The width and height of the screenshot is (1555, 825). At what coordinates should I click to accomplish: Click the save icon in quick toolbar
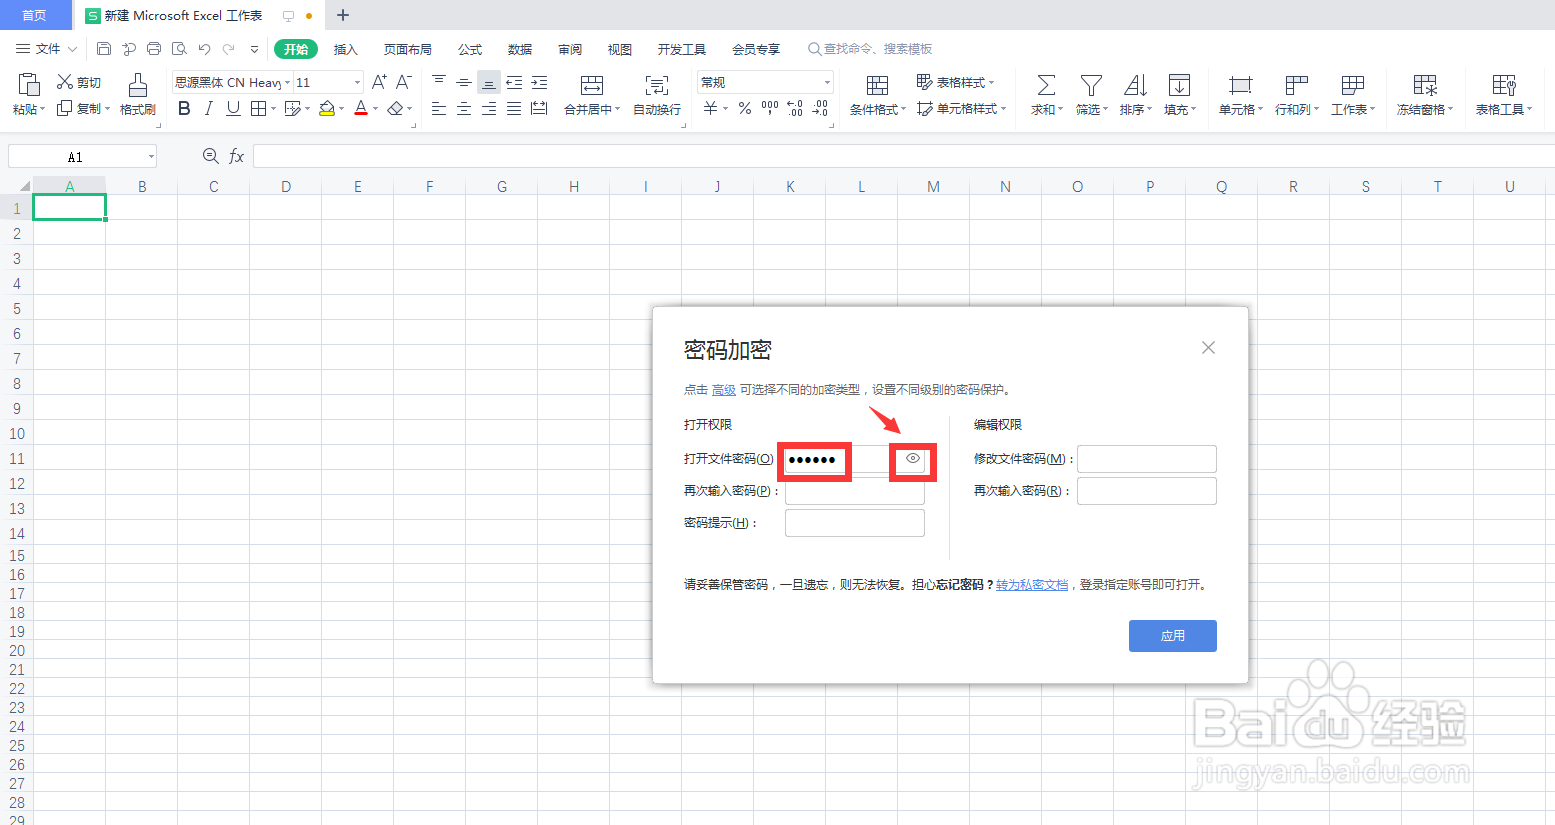coord(104,48)
